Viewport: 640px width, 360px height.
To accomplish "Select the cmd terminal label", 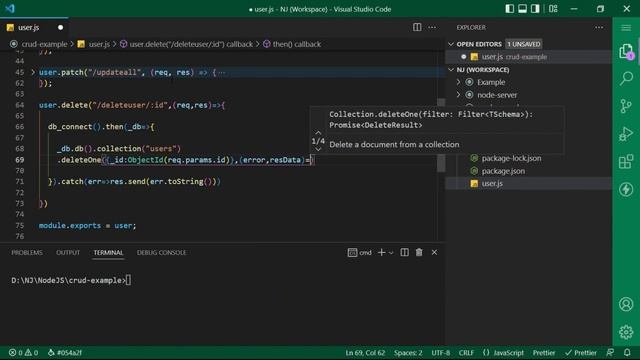I will 360,253.
